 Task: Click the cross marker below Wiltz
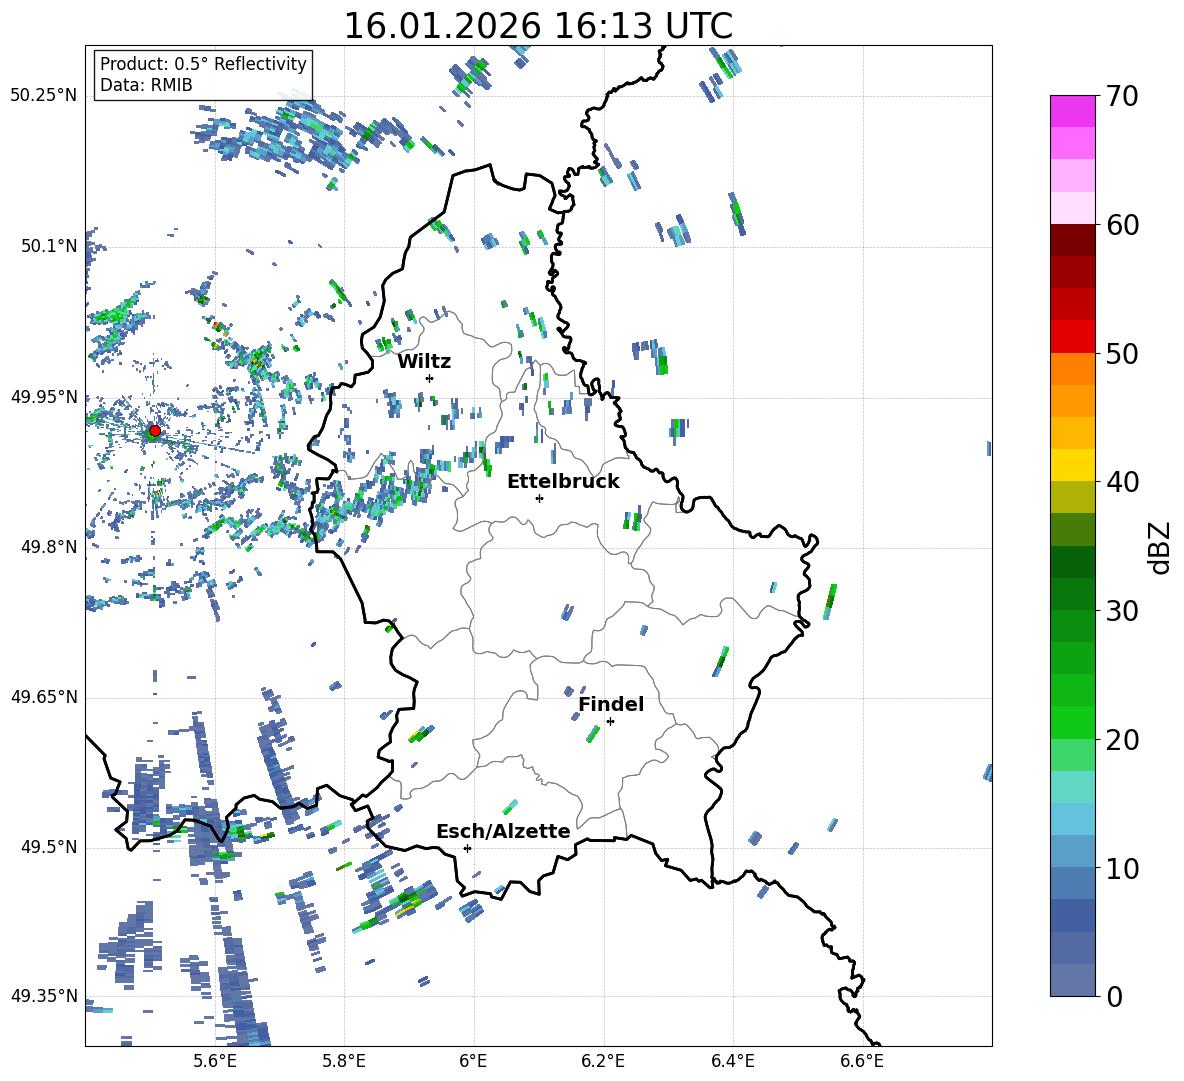coord(429,378)
